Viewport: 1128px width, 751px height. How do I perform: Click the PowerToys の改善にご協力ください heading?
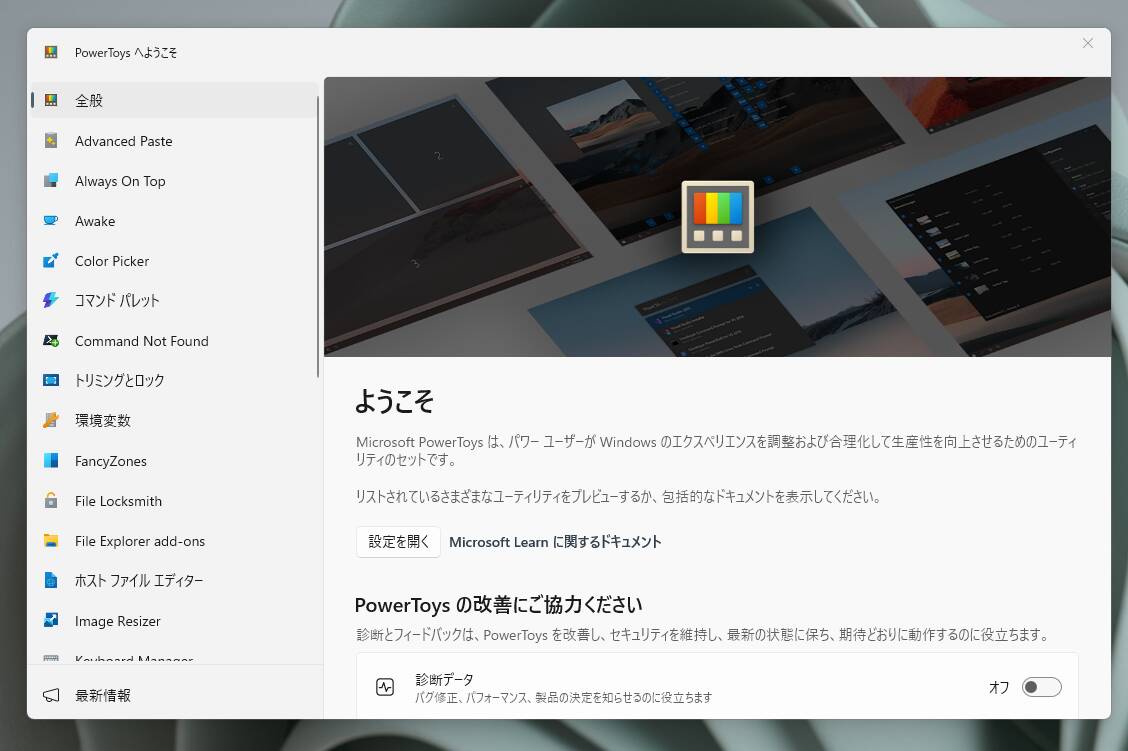click(x=498, y=604)
